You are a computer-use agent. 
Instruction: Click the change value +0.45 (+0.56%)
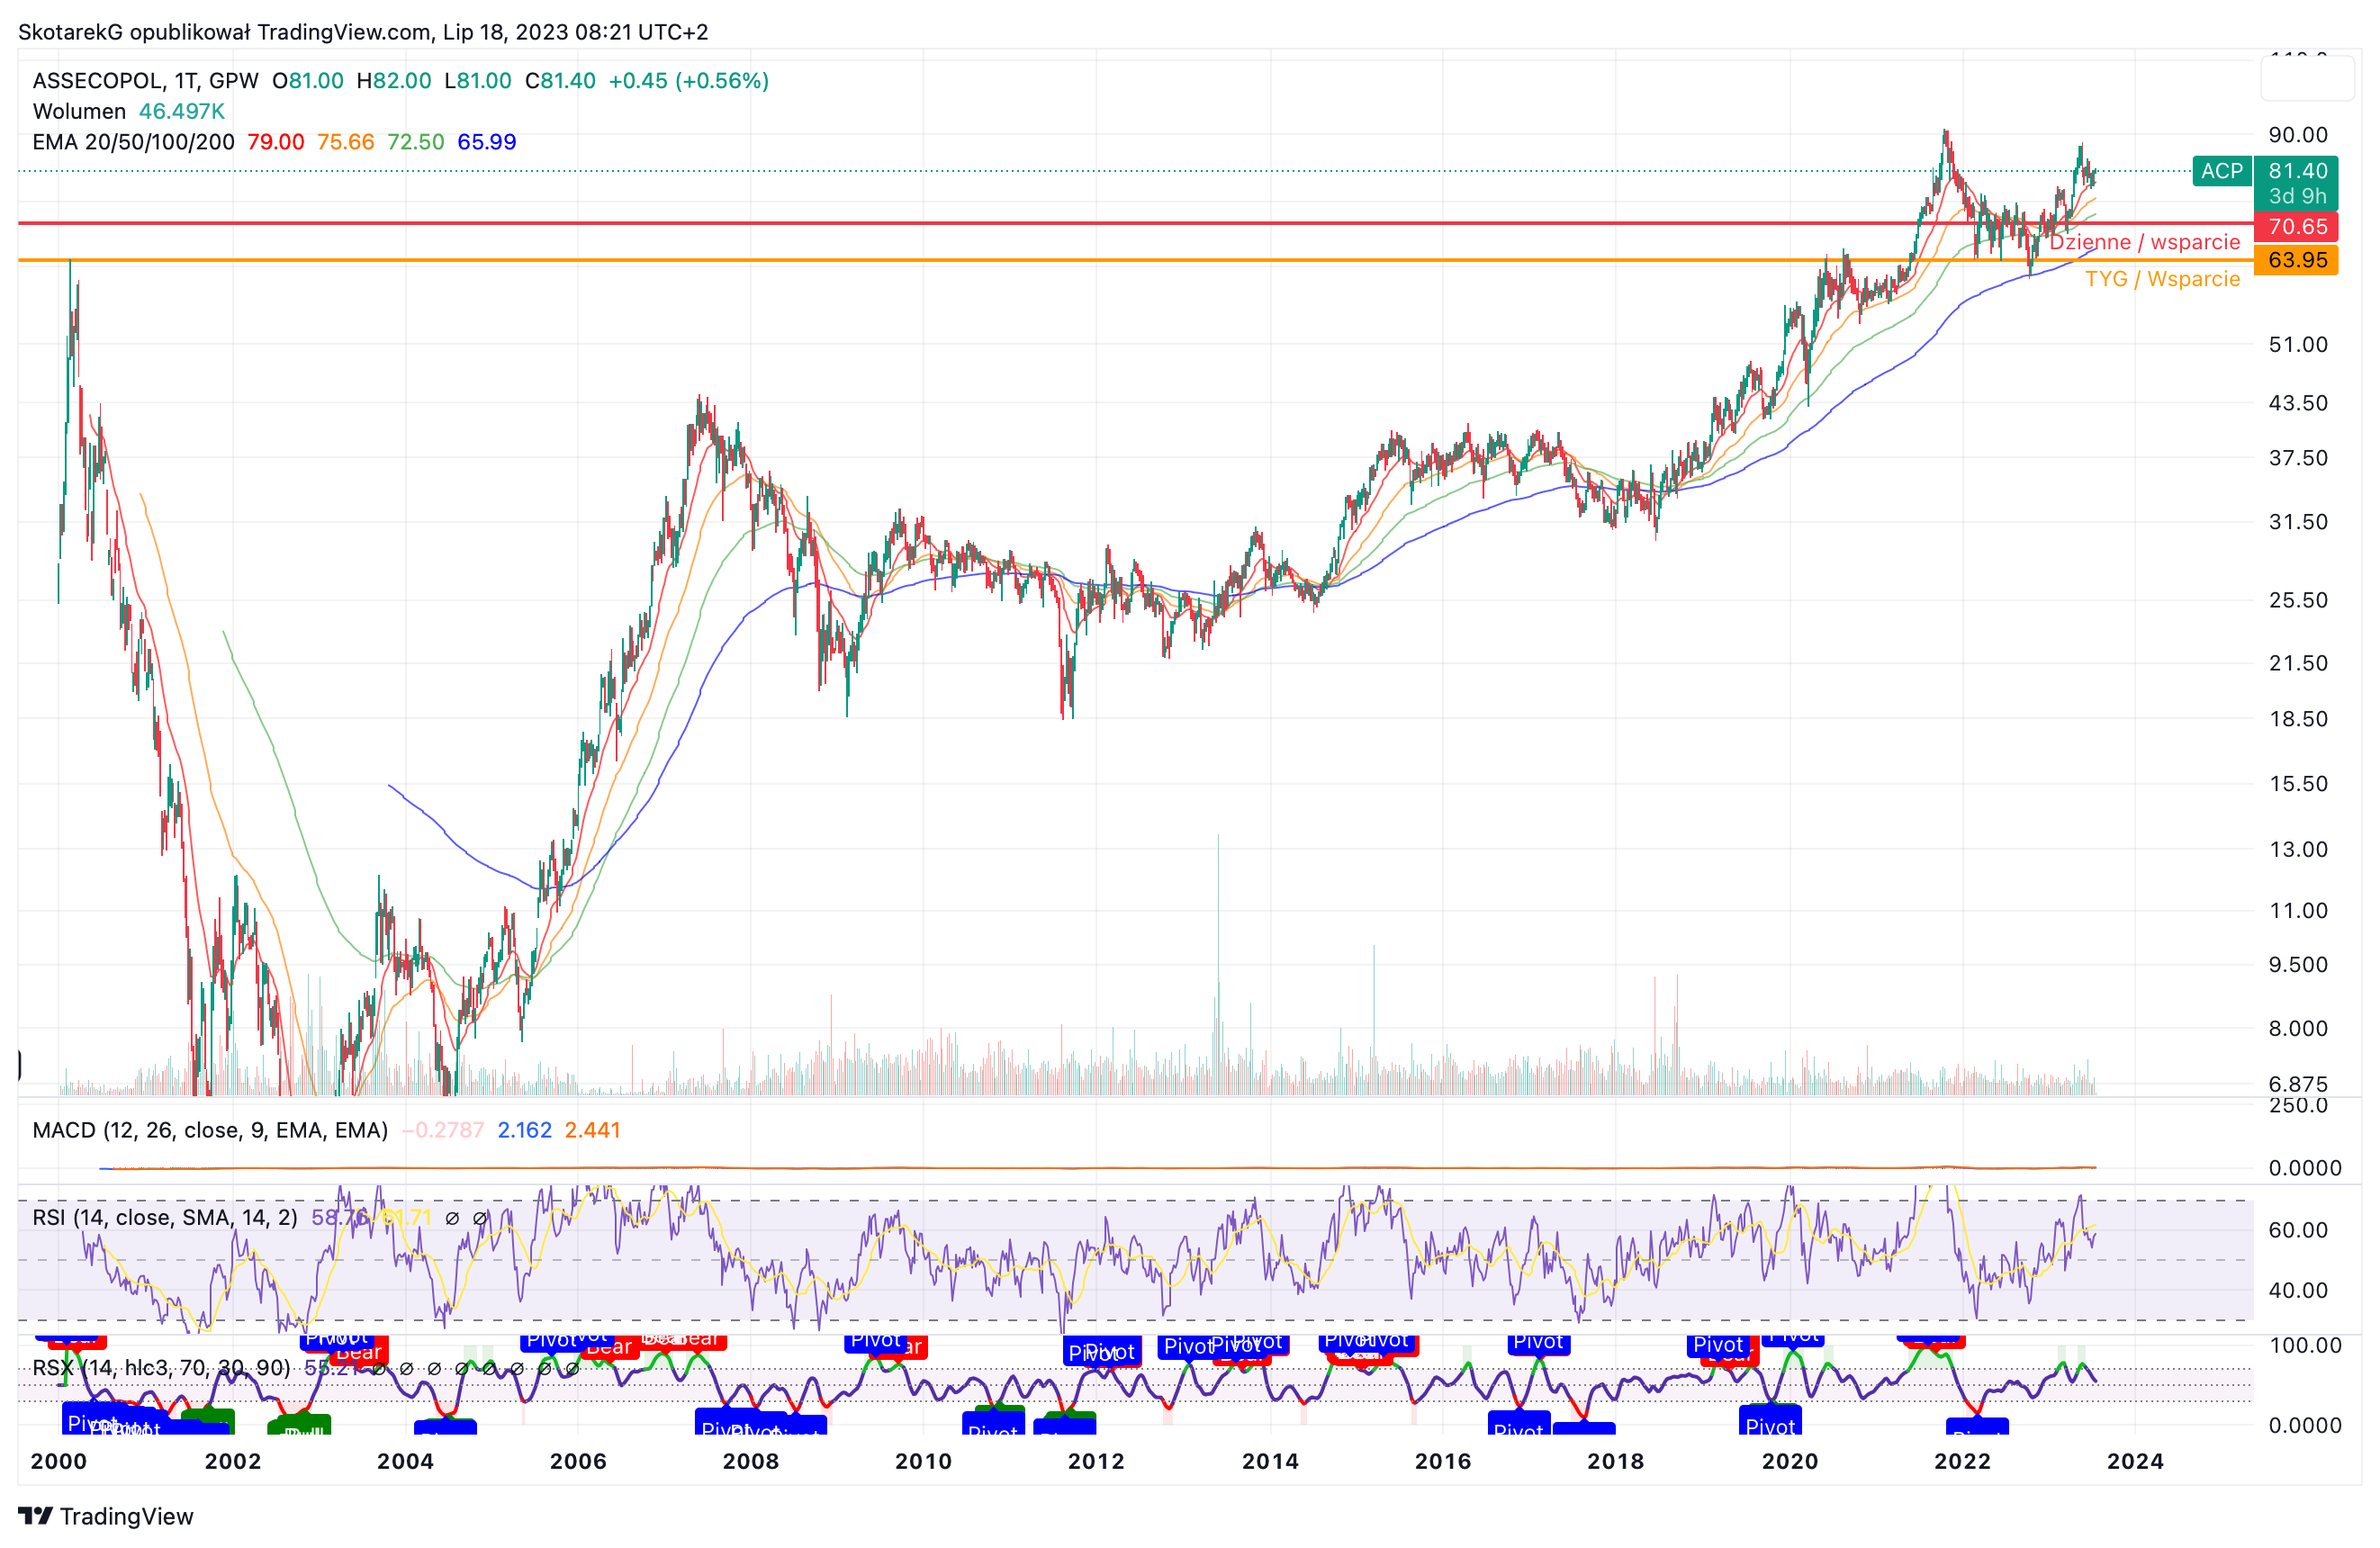coord(689,81)
